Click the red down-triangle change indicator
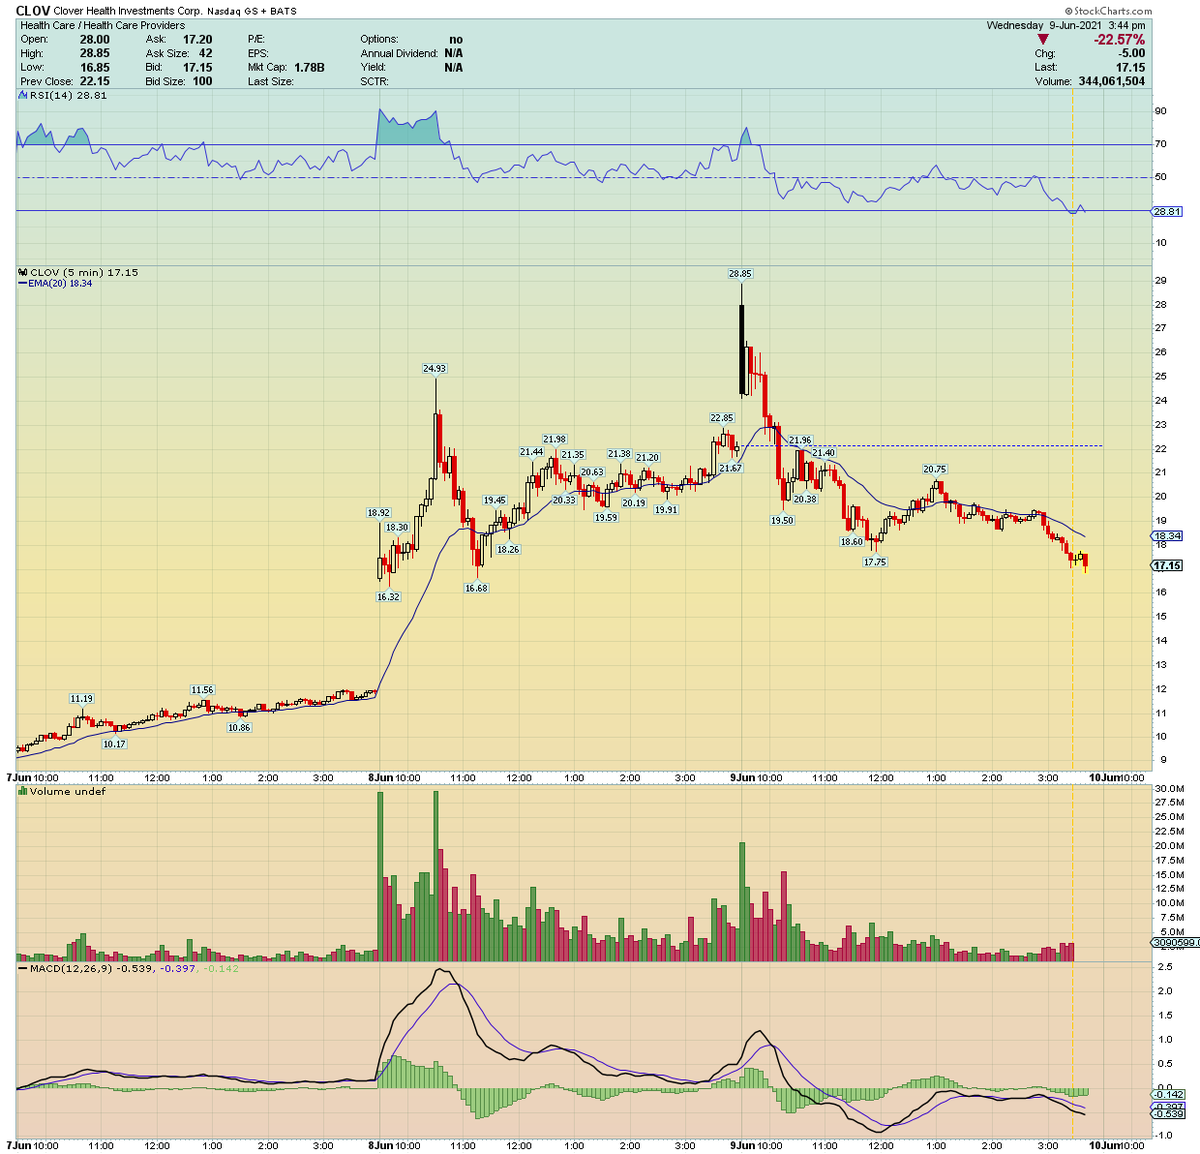 click(x=1043, y=39)
